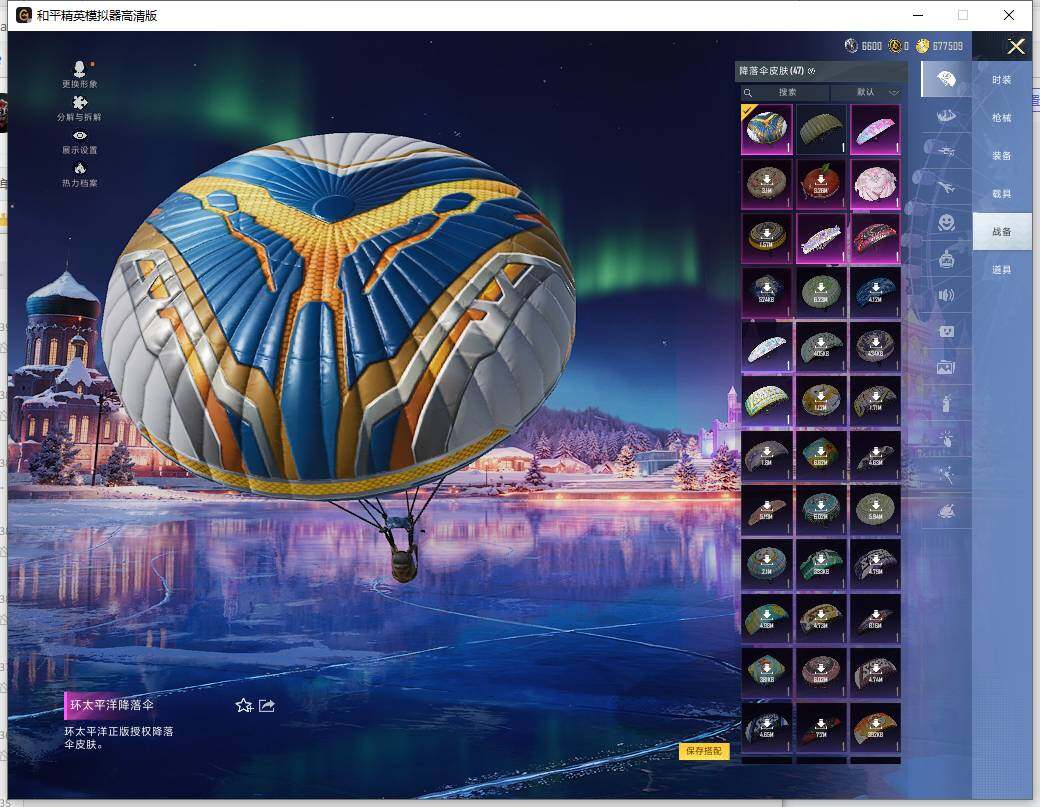Select the spray can category icon
1040x807 pixels.
click(946, 403)
